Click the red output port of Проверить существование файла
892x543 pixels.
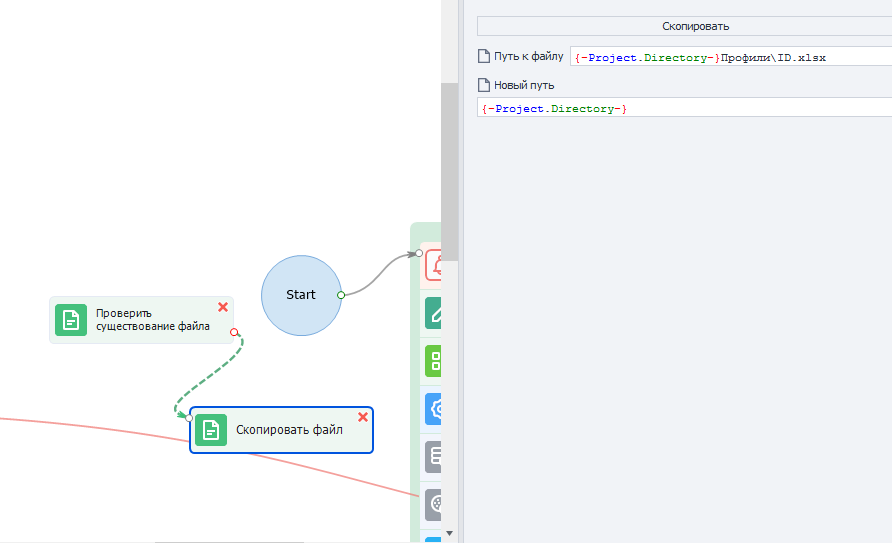(x=234, y=332)
